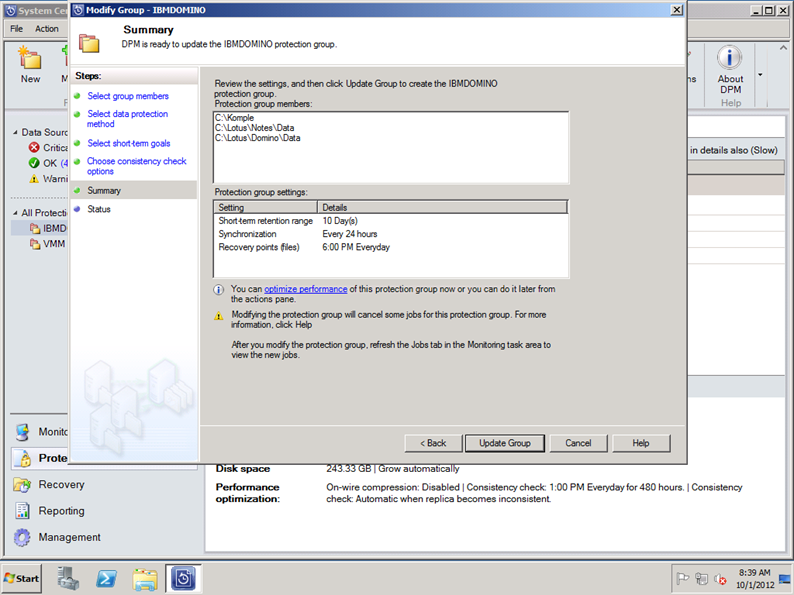Select C:\Lotus\Notes\Data member entry
The width and height of the screenshot is (794, 595).
tap(255, 128)
